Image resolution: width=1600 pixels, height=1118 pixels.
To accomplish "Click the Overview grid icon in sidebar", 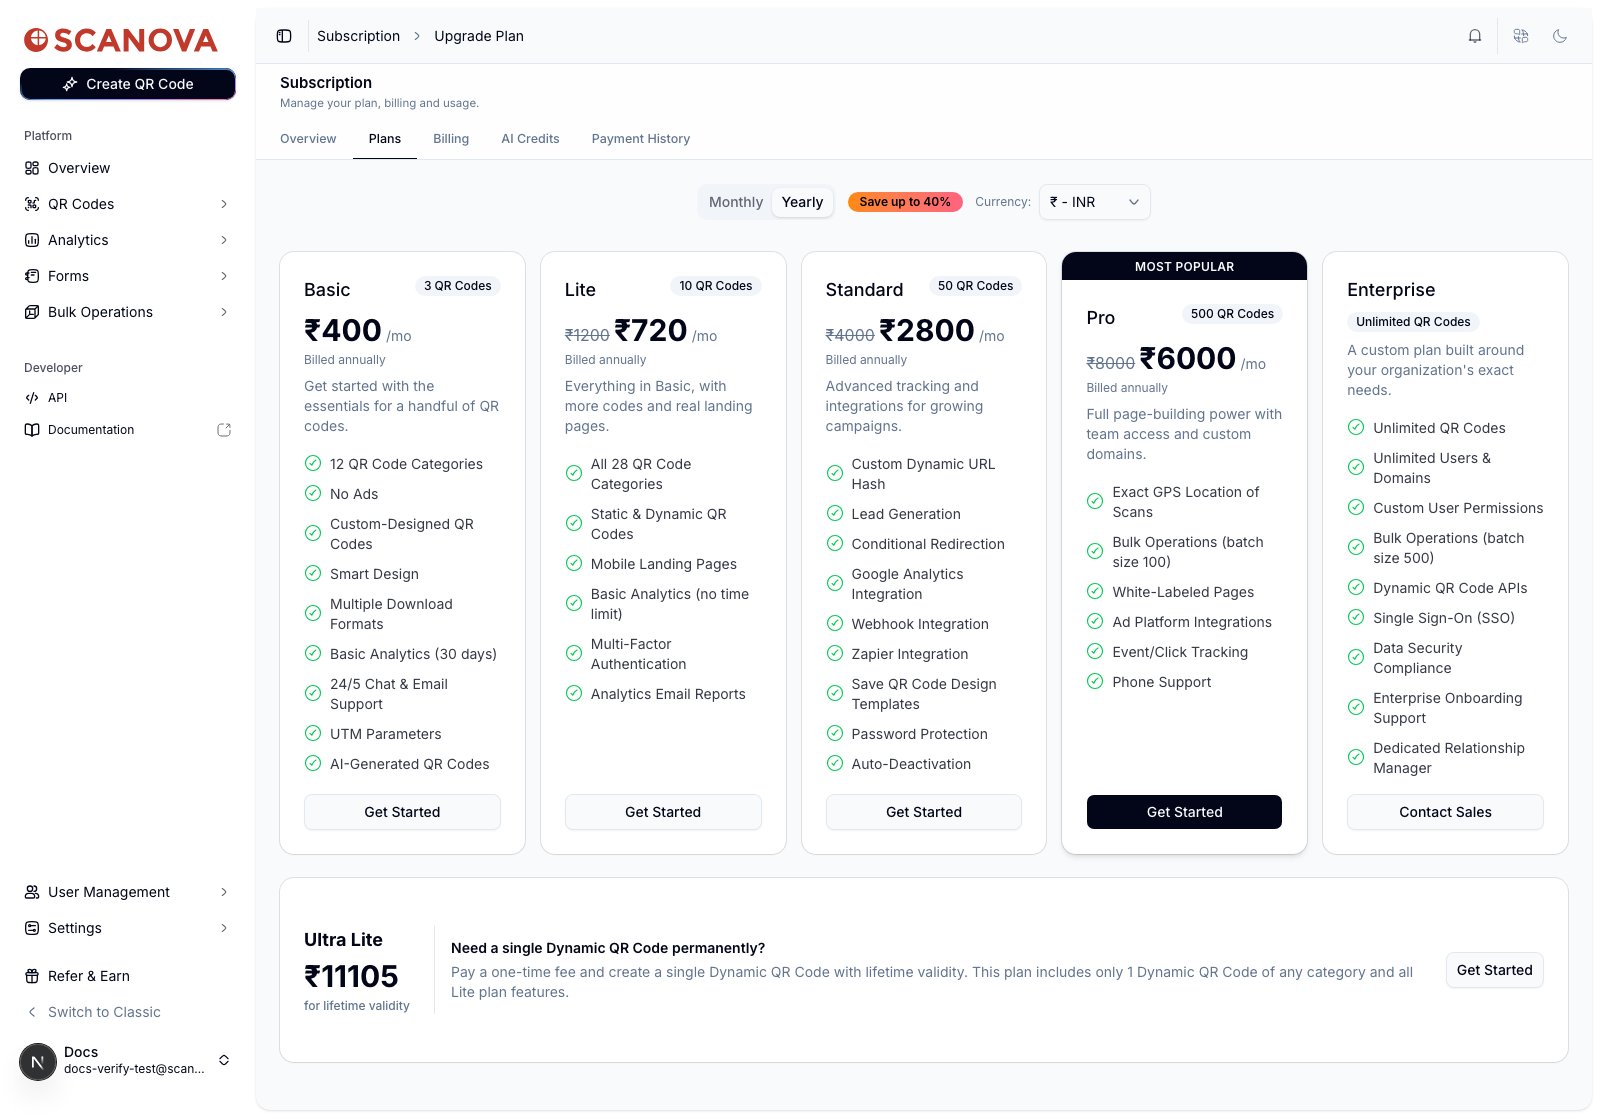I will pyautogui.click(x=32, y=168).
